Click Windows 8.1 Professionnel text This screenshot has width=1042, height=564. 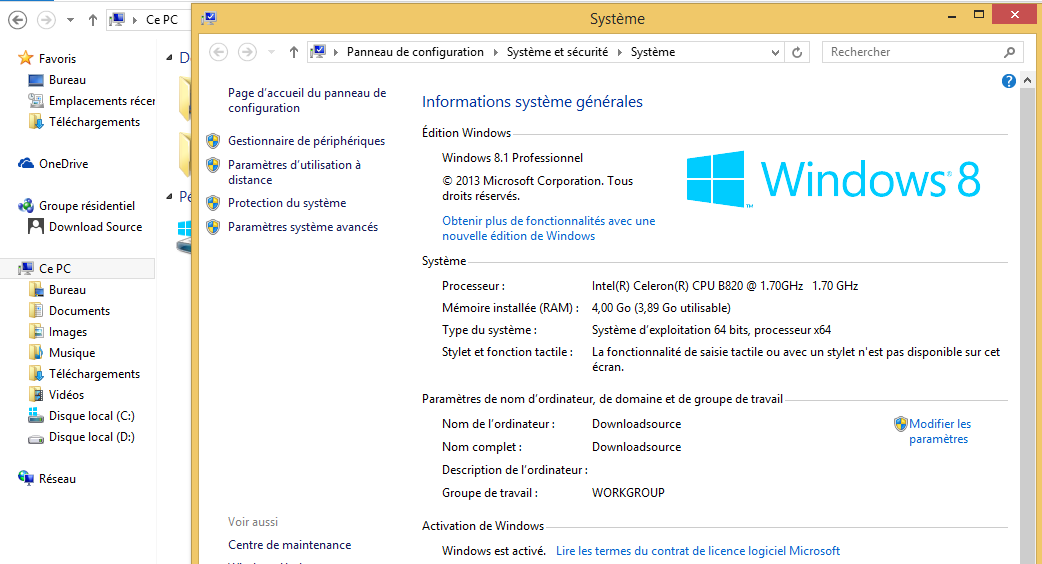(x=512, y=157)
